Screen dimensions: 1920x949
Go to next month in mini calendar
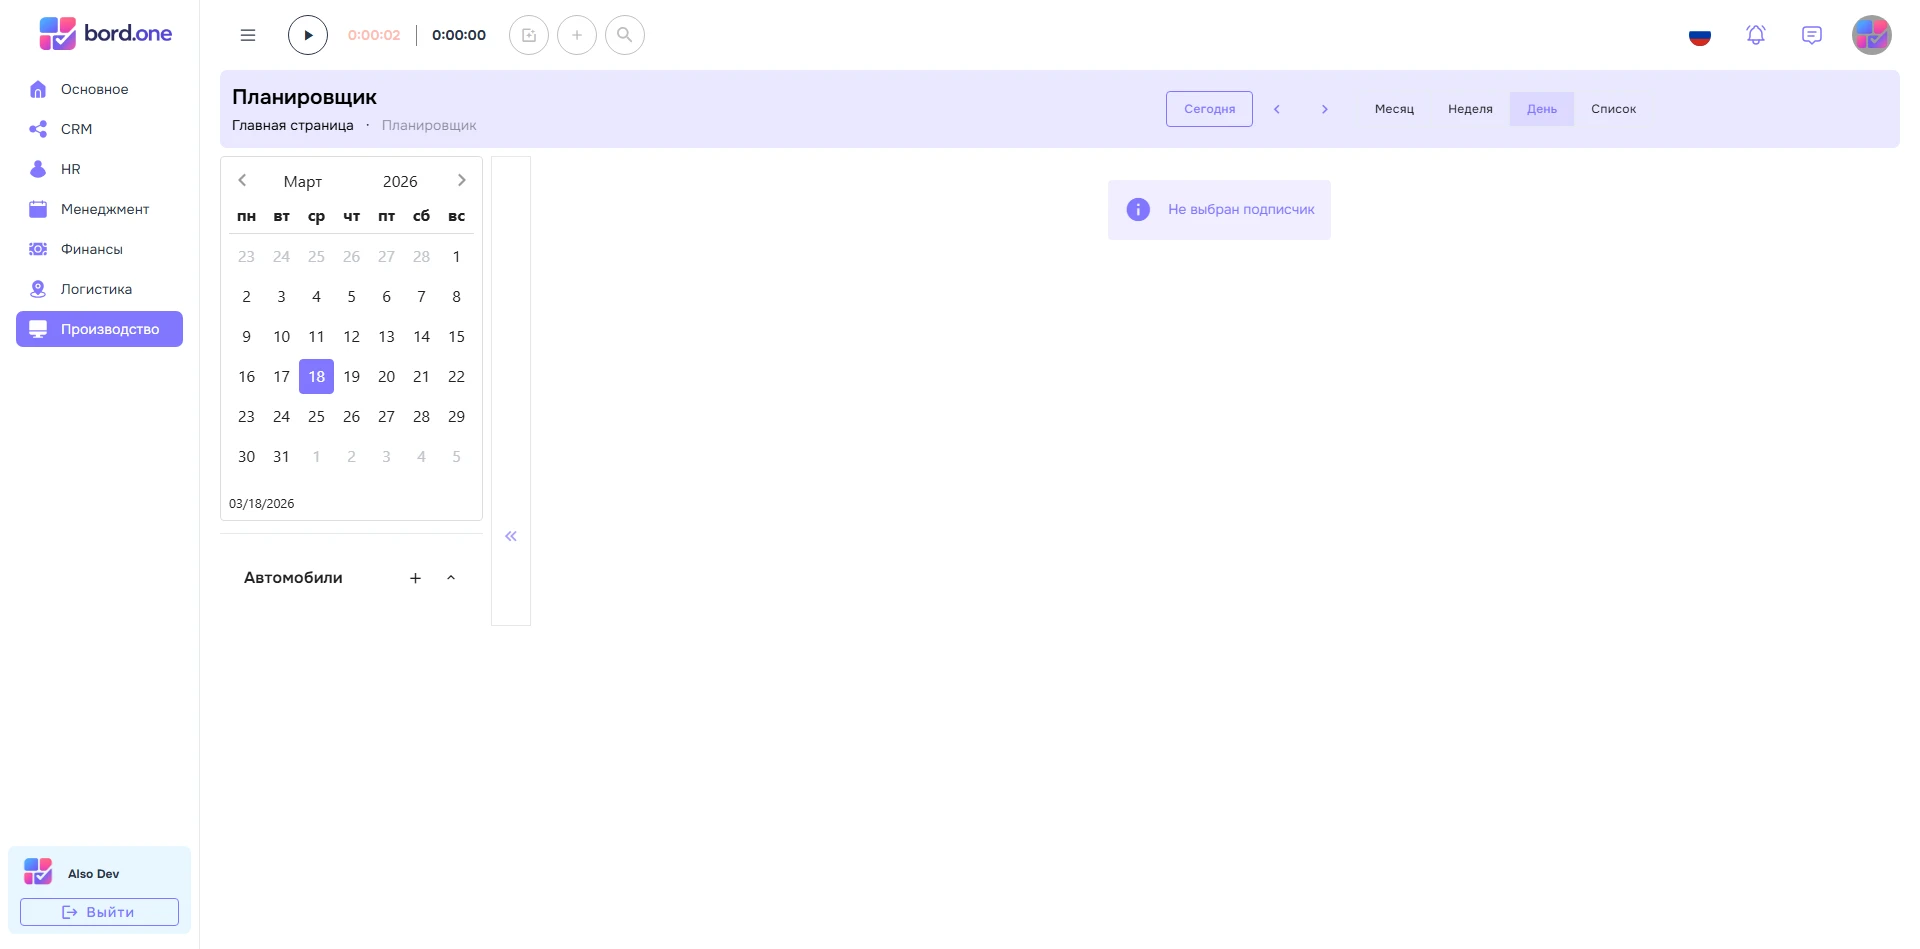pos(461,180)
